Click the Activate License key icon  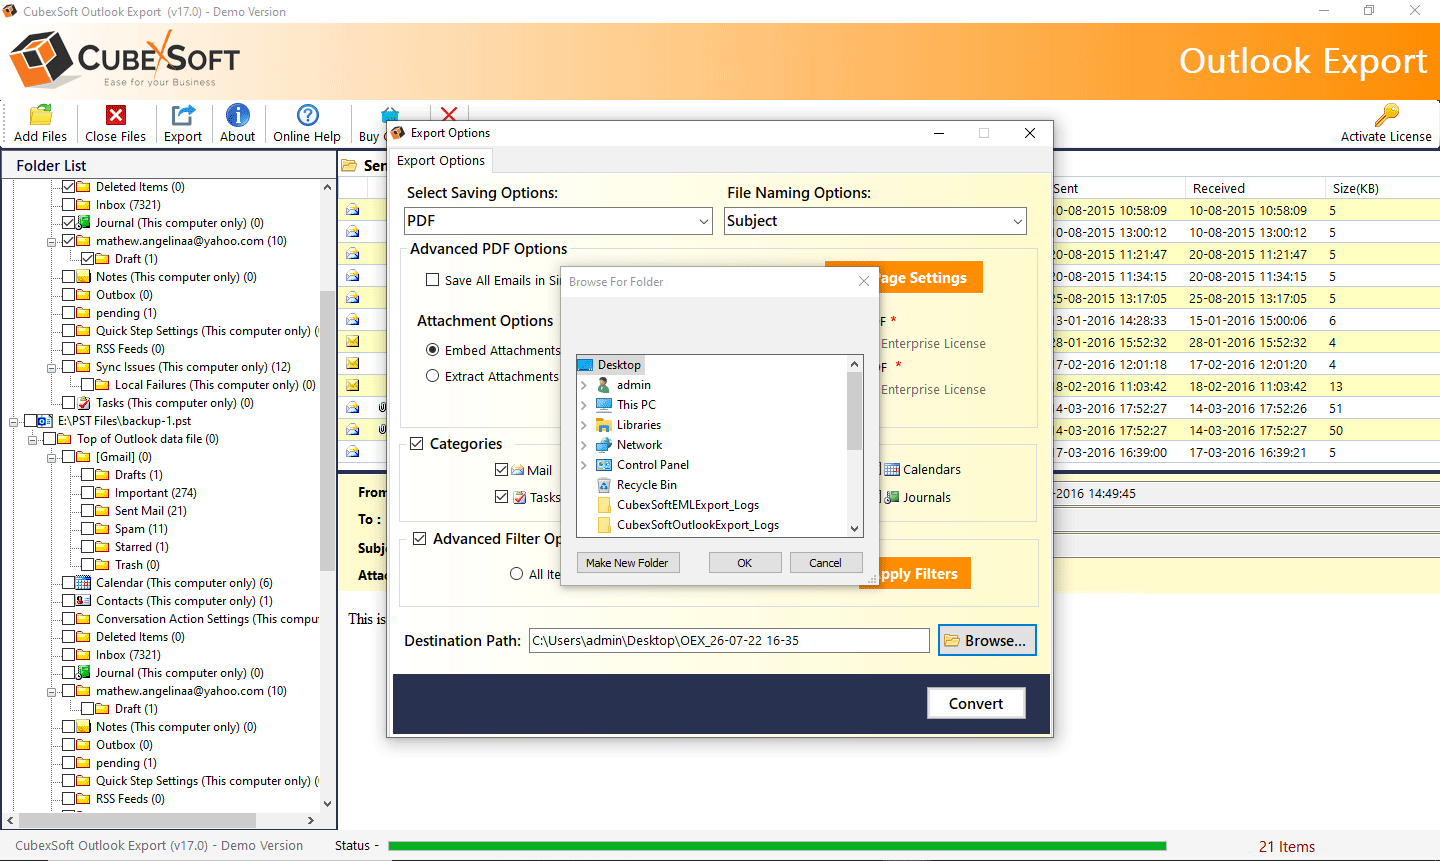click(x=1386, y=116)
